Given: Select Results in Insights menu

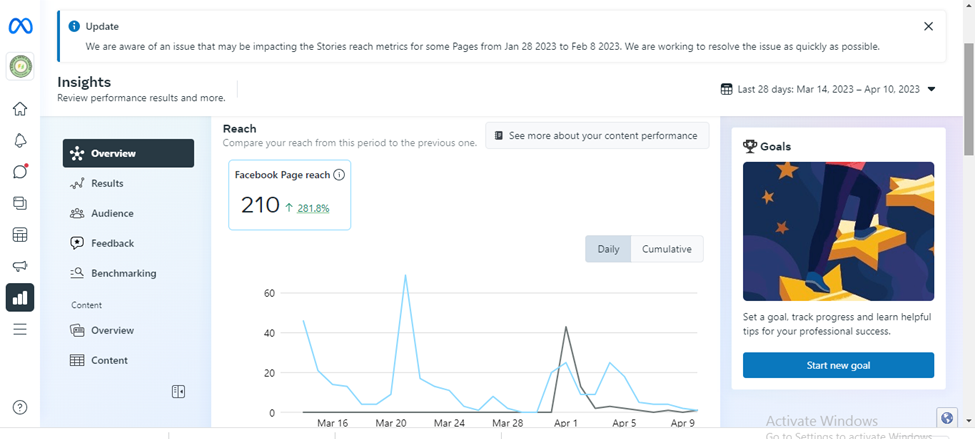Looking at the screenshot, I should tap(107, 183).
